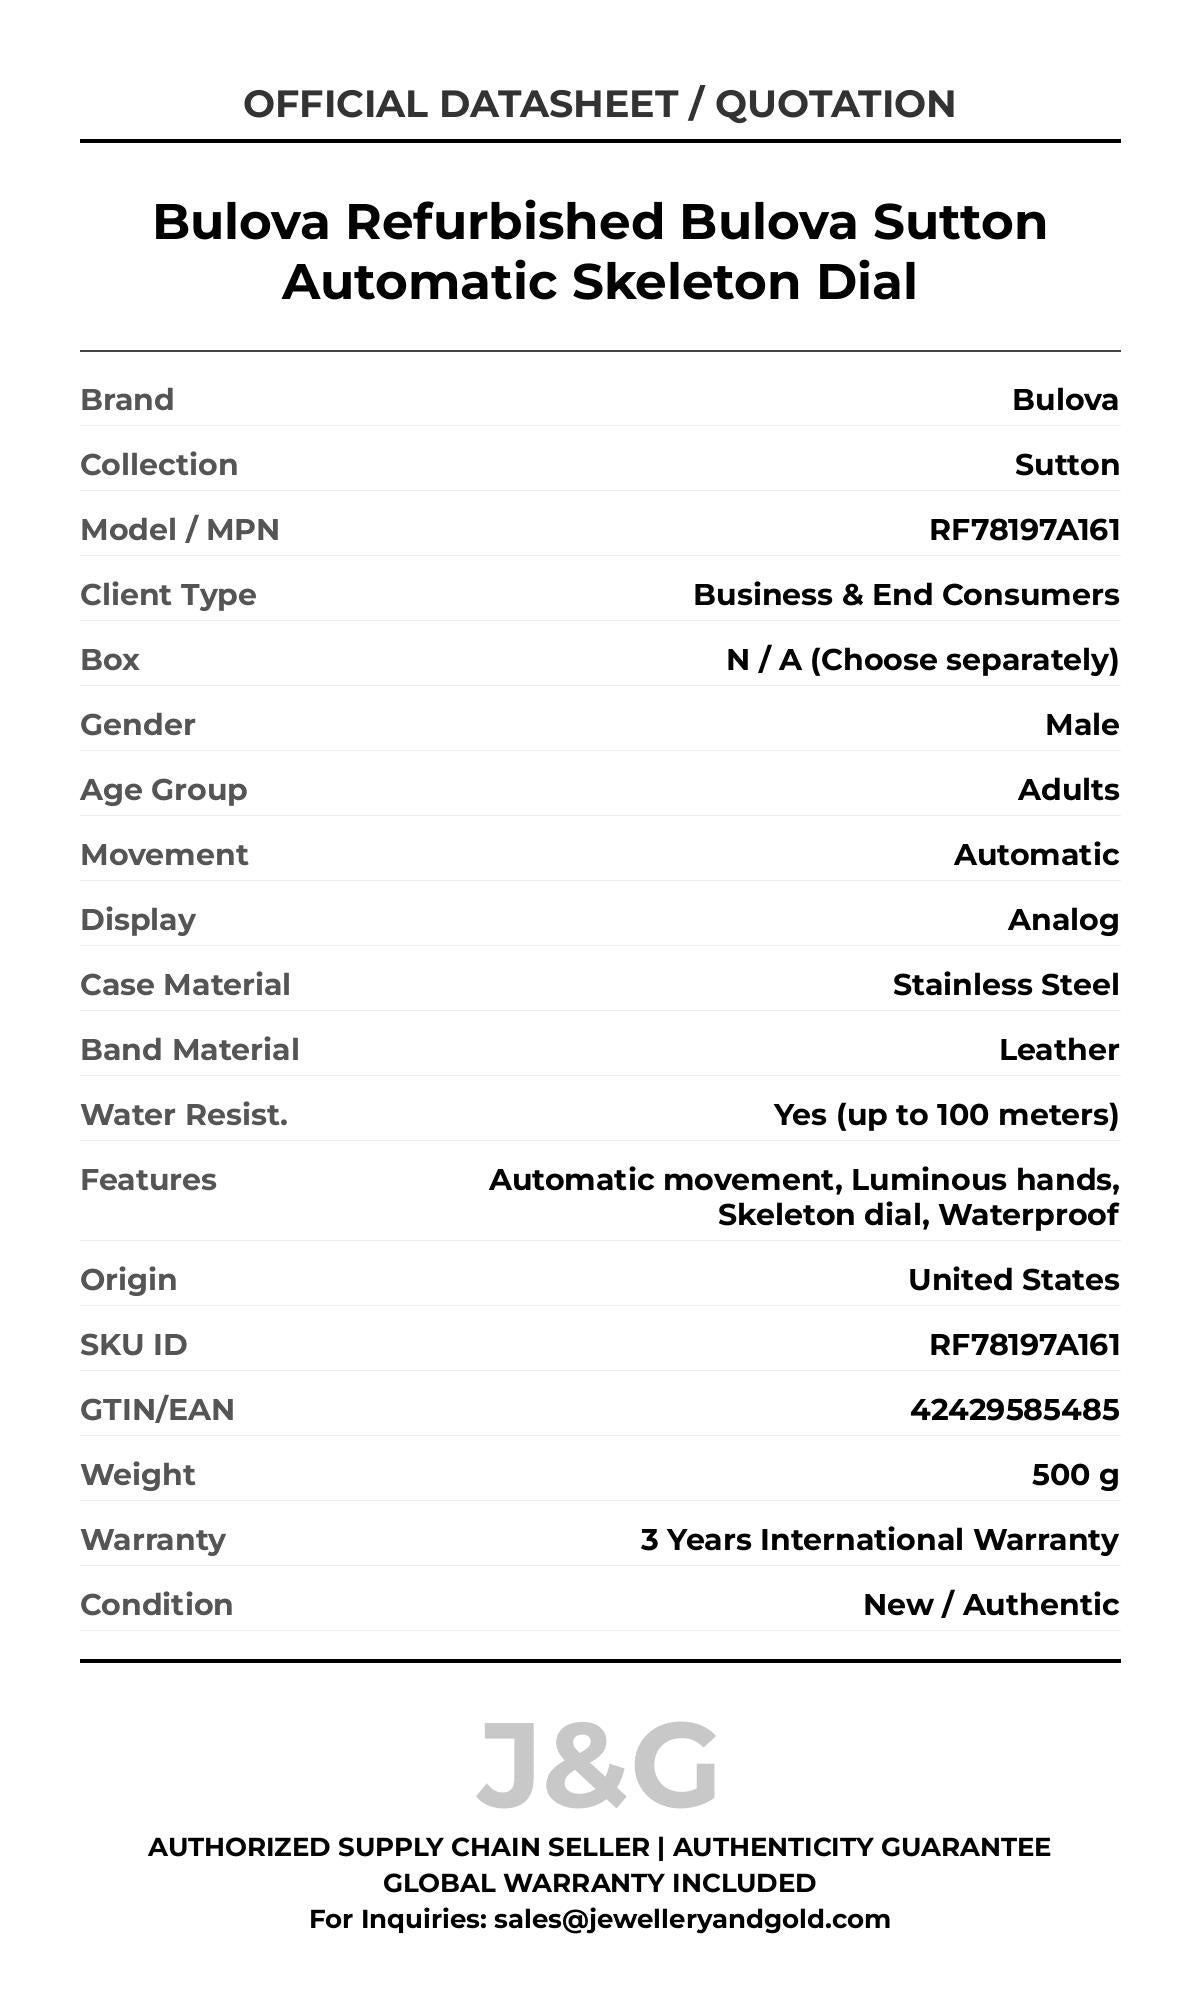Click the Water Resist. 100 meters value
The width and height of the screenshot is (1200, 2000).
946,1114
